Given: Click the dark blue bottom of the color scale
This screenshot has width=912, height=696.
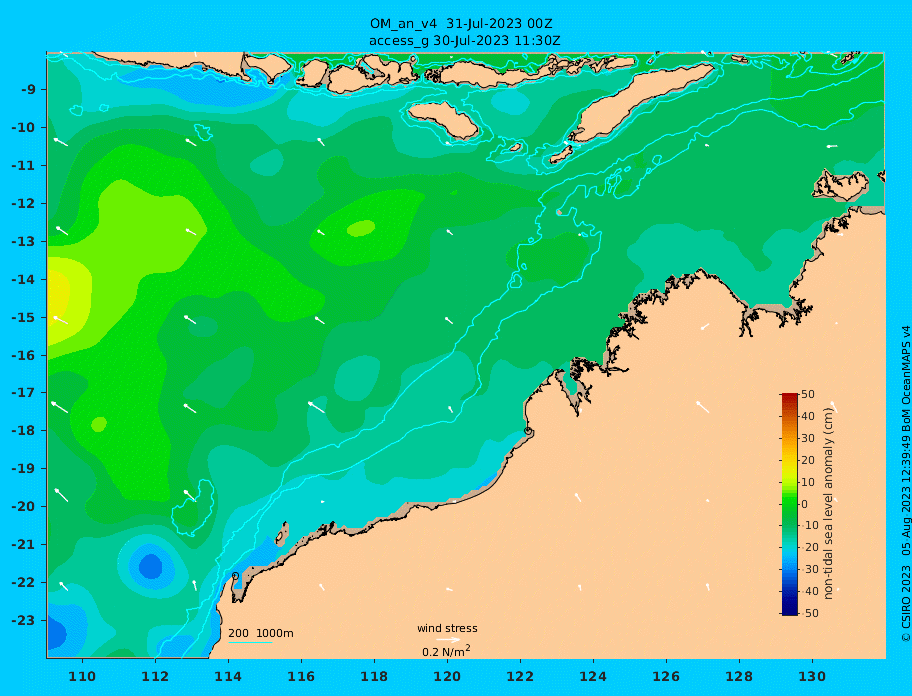Looking at the screenshot, I should [x=789, y=611].
